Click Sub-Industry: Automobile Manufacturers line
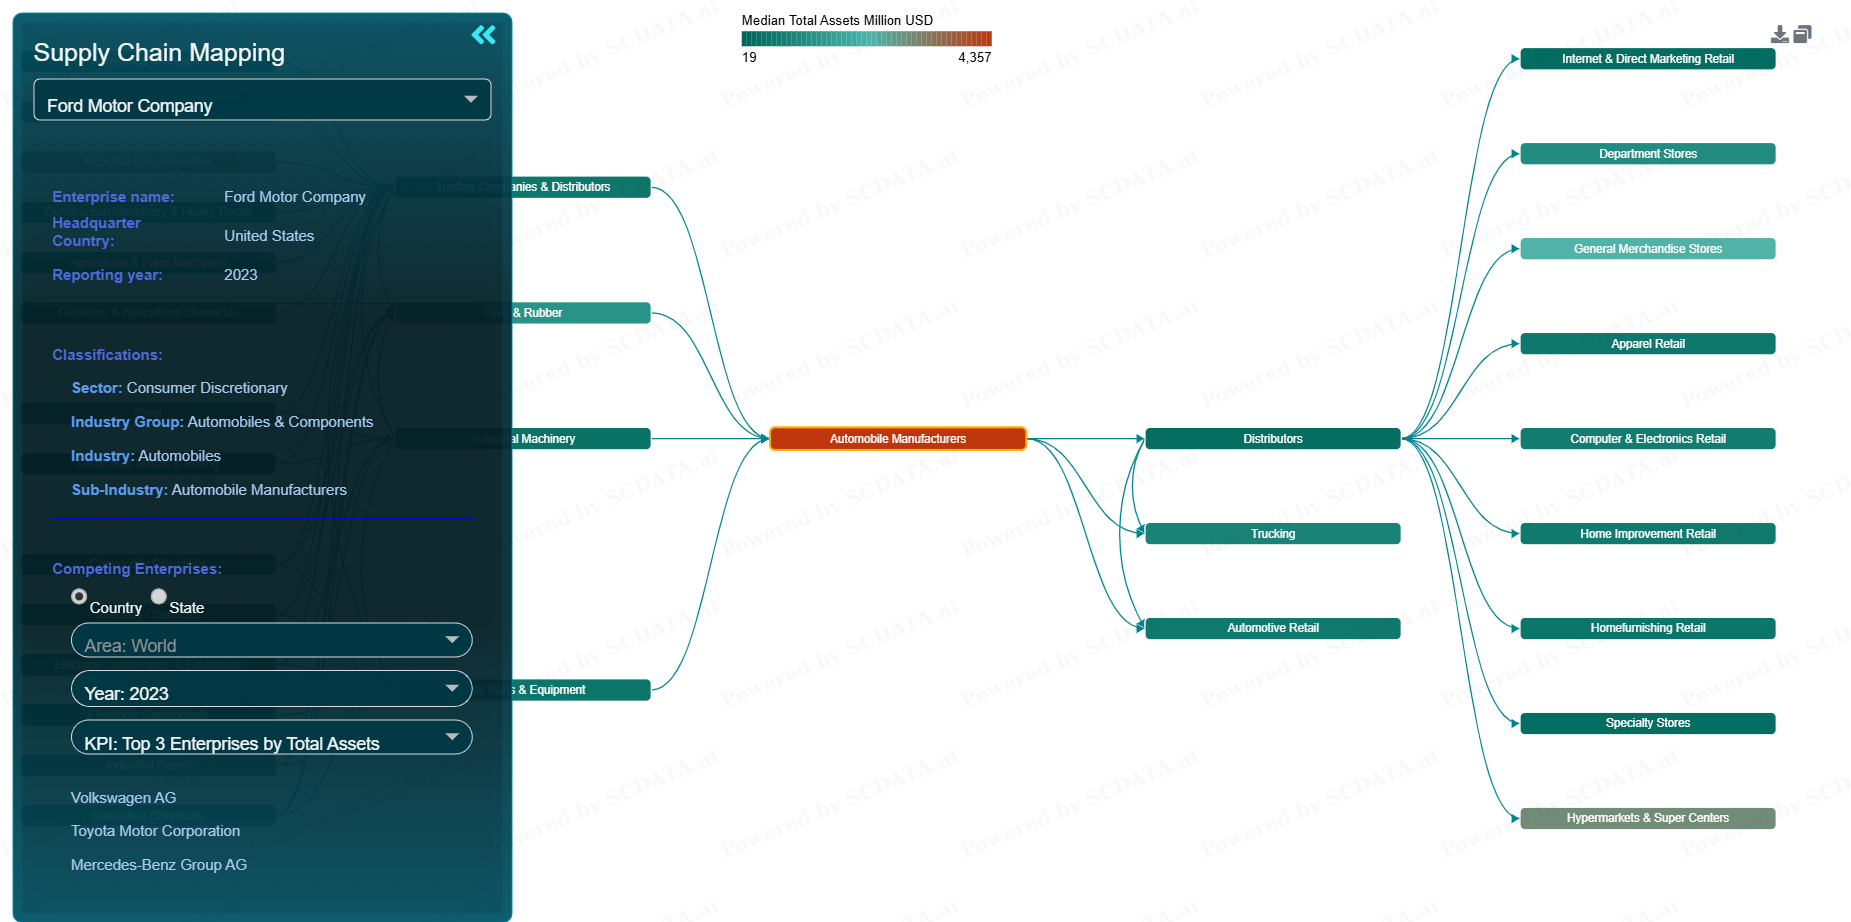This screenshot has width=1851, height=922. tap(209, 490)
